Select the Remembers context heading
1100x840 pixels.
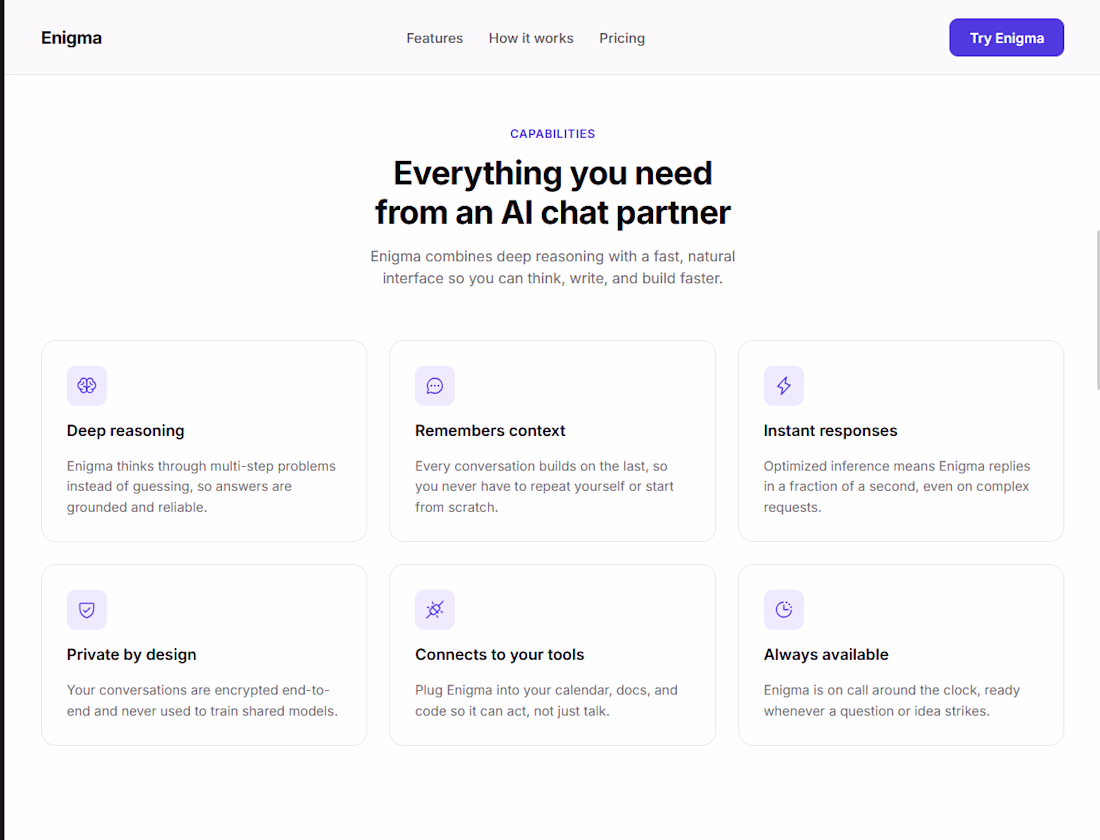point(490,431)
